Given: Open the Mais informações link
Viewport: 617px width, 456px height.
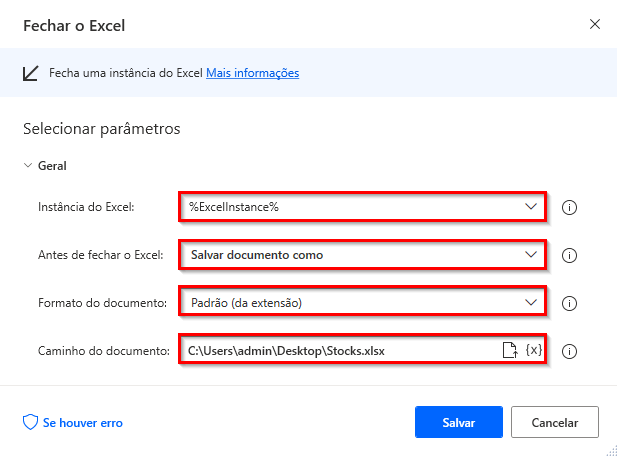Looking at the screenshot, I should click(253, 73).
